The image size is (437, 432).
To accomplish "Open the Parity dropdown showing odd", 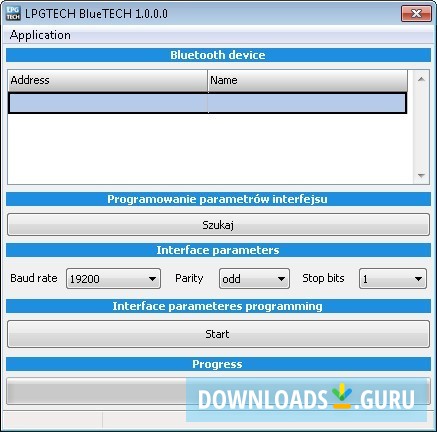I will pos(254,279).
